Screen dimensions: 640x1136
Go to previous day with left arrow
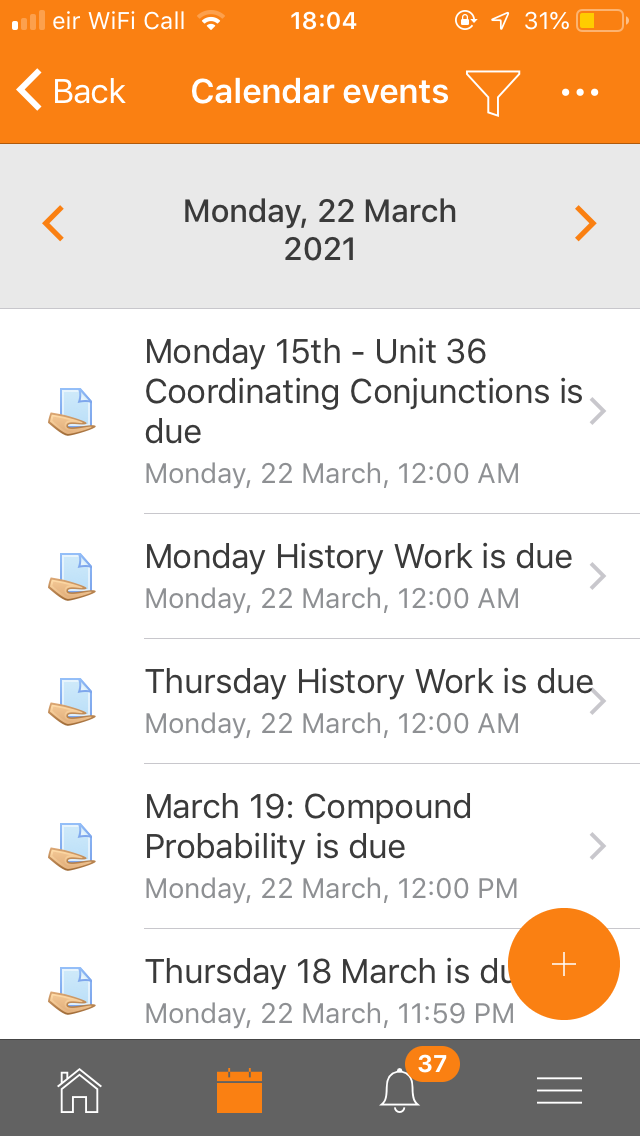pos(54,223)
